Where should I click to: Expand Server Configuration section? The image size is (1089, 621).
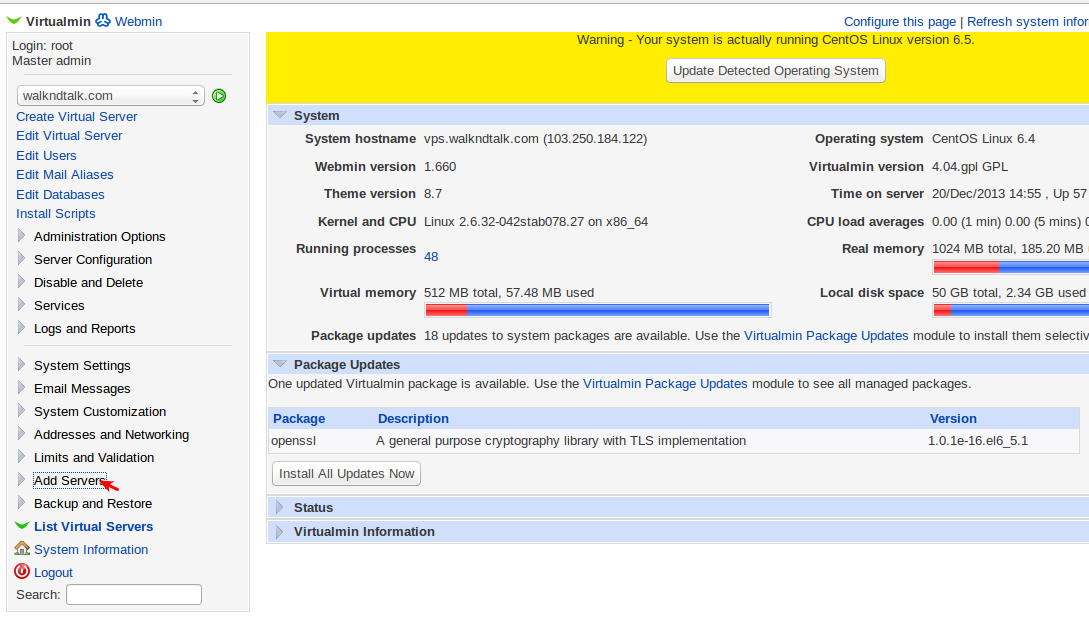tap(92, 259)
